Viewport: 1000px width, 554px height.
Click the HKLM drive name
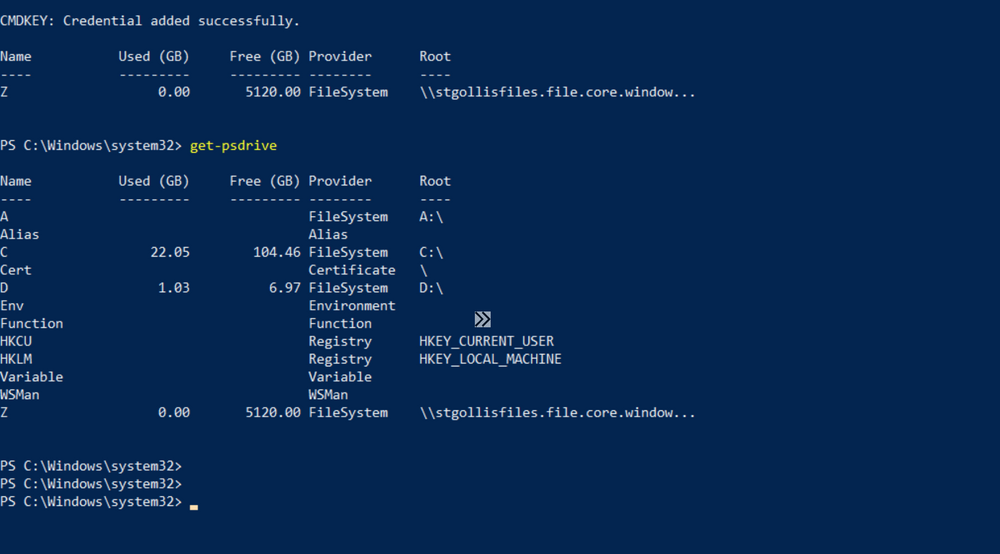(x=16, y=360)
